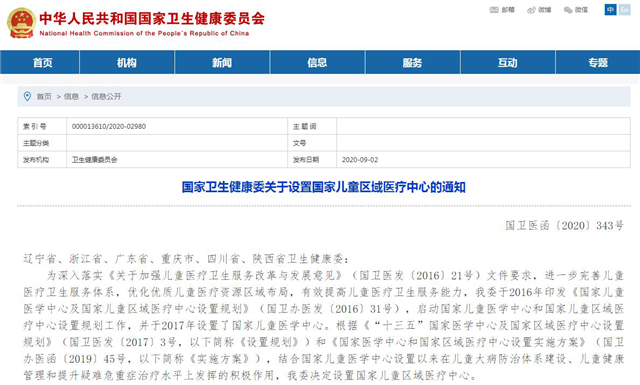Open the mailbox envelope icon

[494, 10]
